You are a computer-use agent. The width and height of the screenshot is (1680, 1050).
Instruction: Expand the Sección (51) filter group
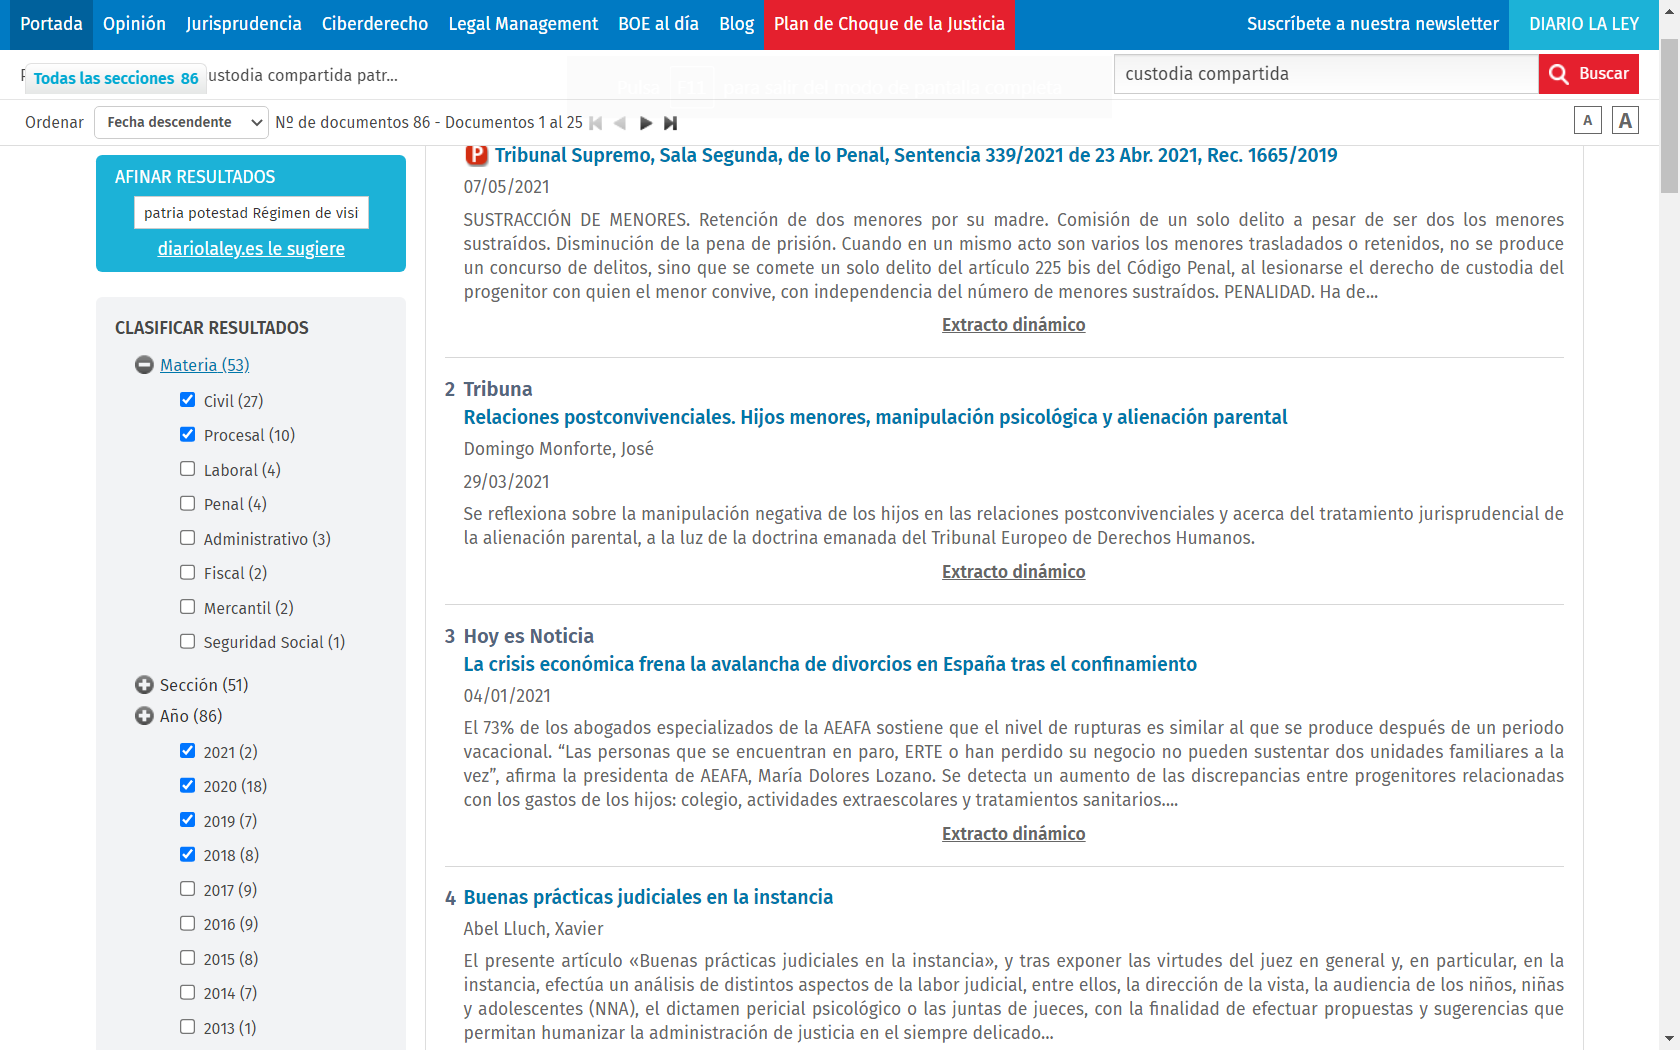coord(144,685)
